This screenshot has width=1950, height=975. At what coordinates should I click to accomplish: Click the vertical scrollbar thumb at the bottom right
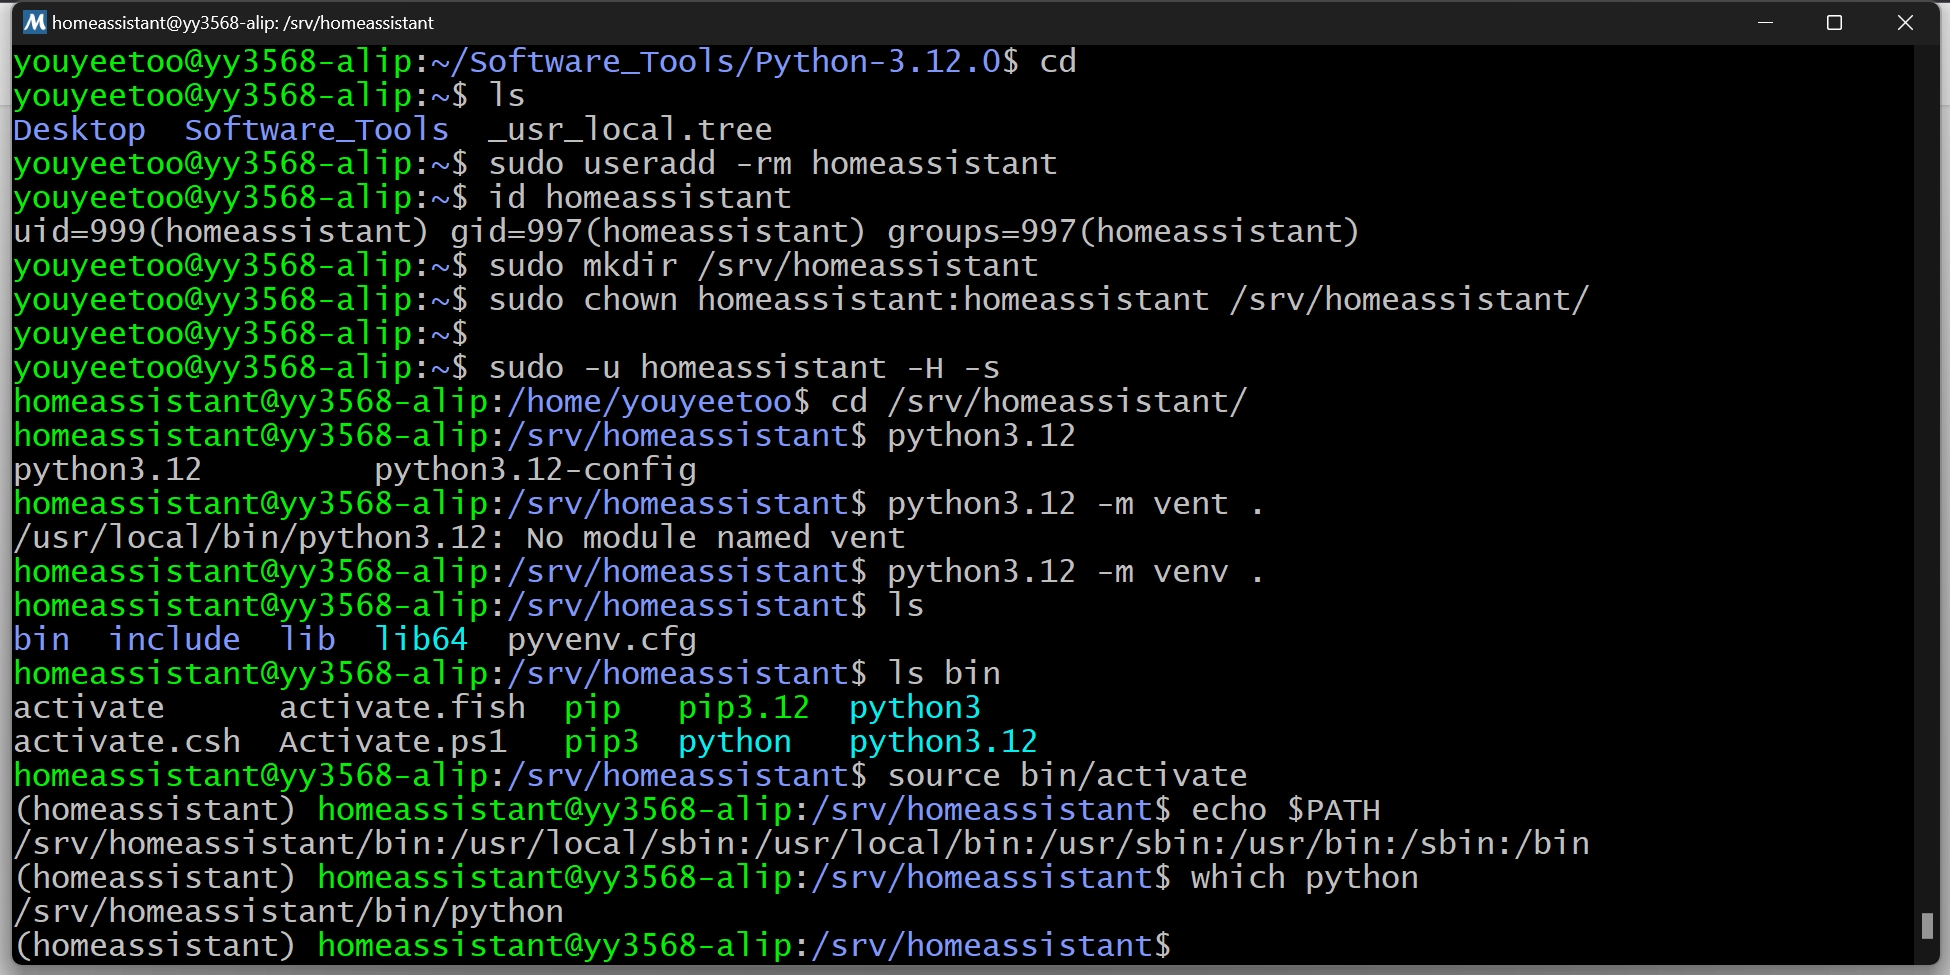tap(1927, 925)
